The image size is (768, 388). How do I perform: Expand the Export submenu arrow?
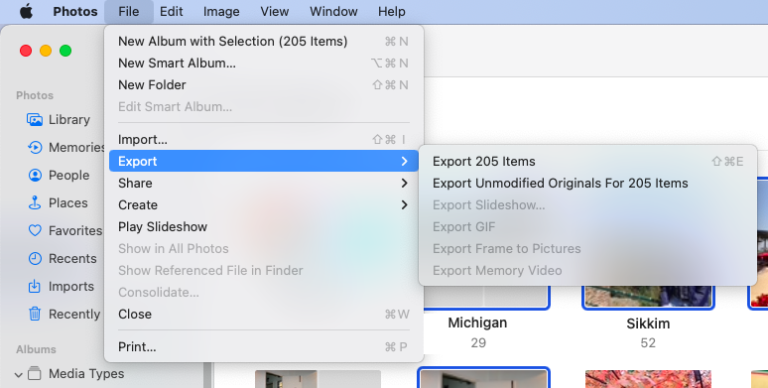[404, 161]
